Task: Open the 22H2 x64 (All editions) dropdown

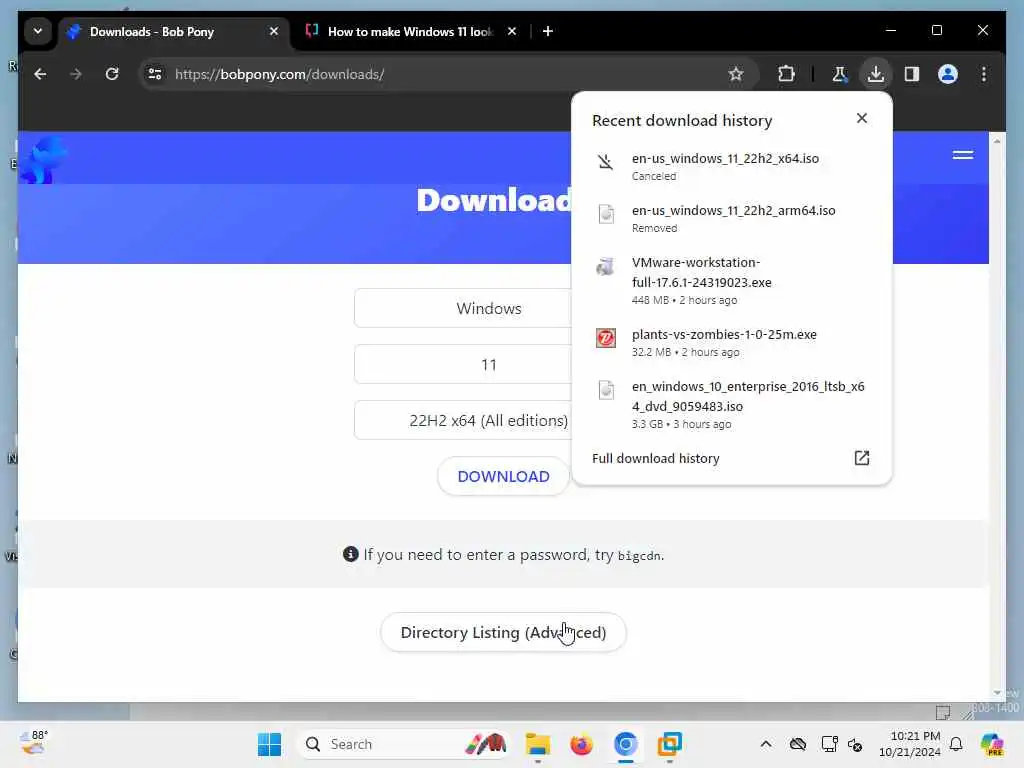Action: point(463,421)
